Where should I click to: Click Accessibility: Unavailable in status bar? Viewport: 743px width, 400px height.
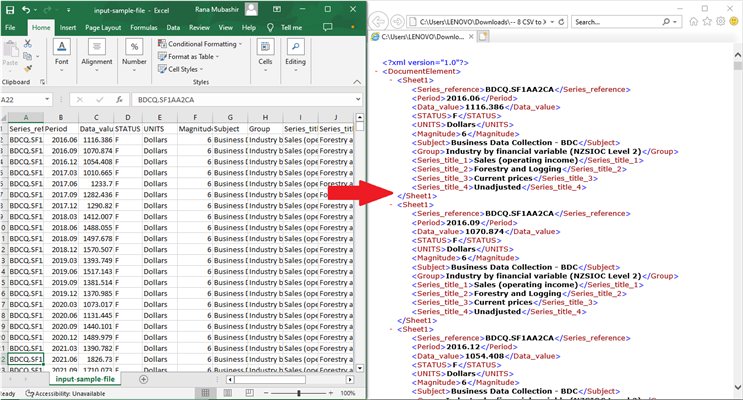point(65,393)
